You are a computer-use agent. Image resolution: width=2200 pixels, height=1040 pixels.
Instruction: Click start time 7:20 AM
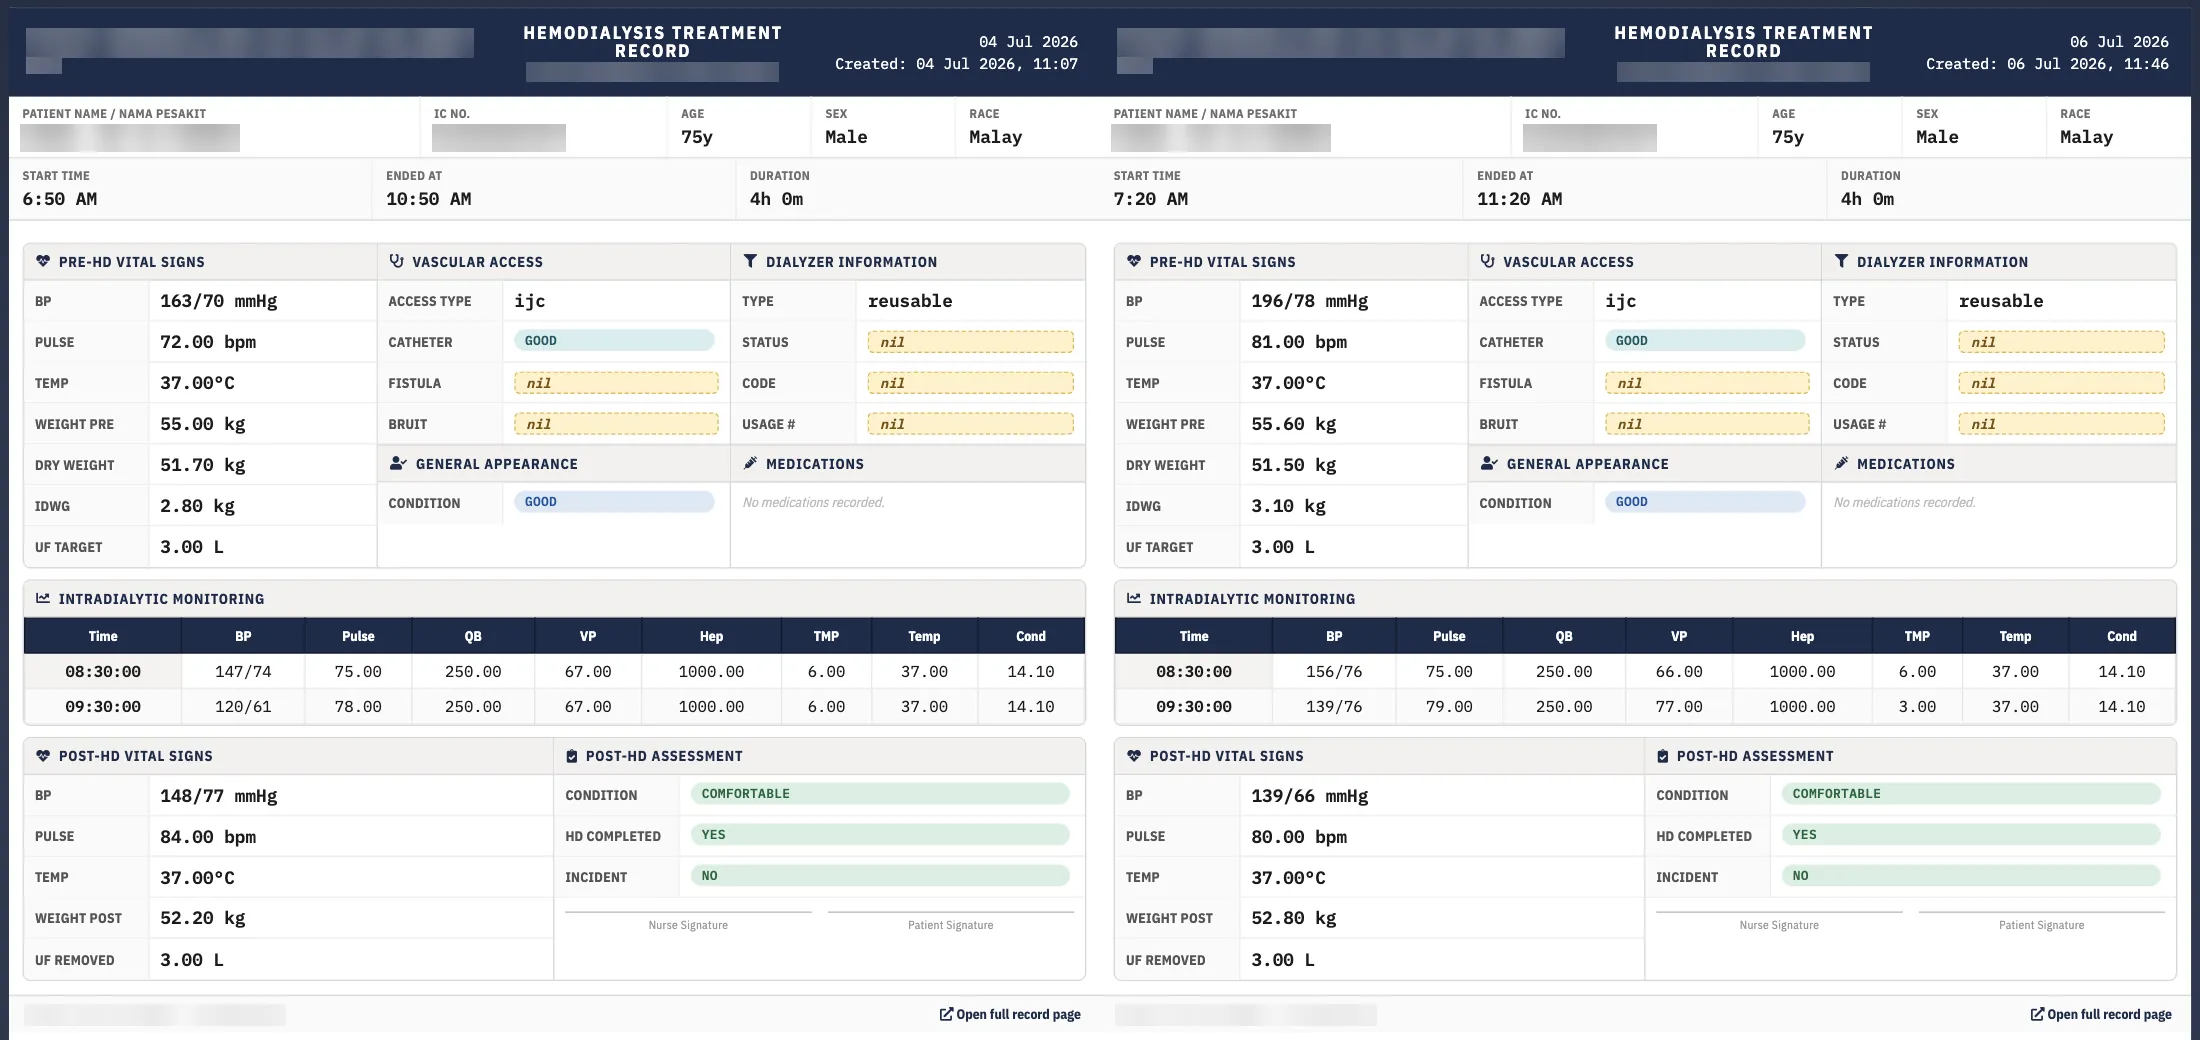coord(1151,199)
